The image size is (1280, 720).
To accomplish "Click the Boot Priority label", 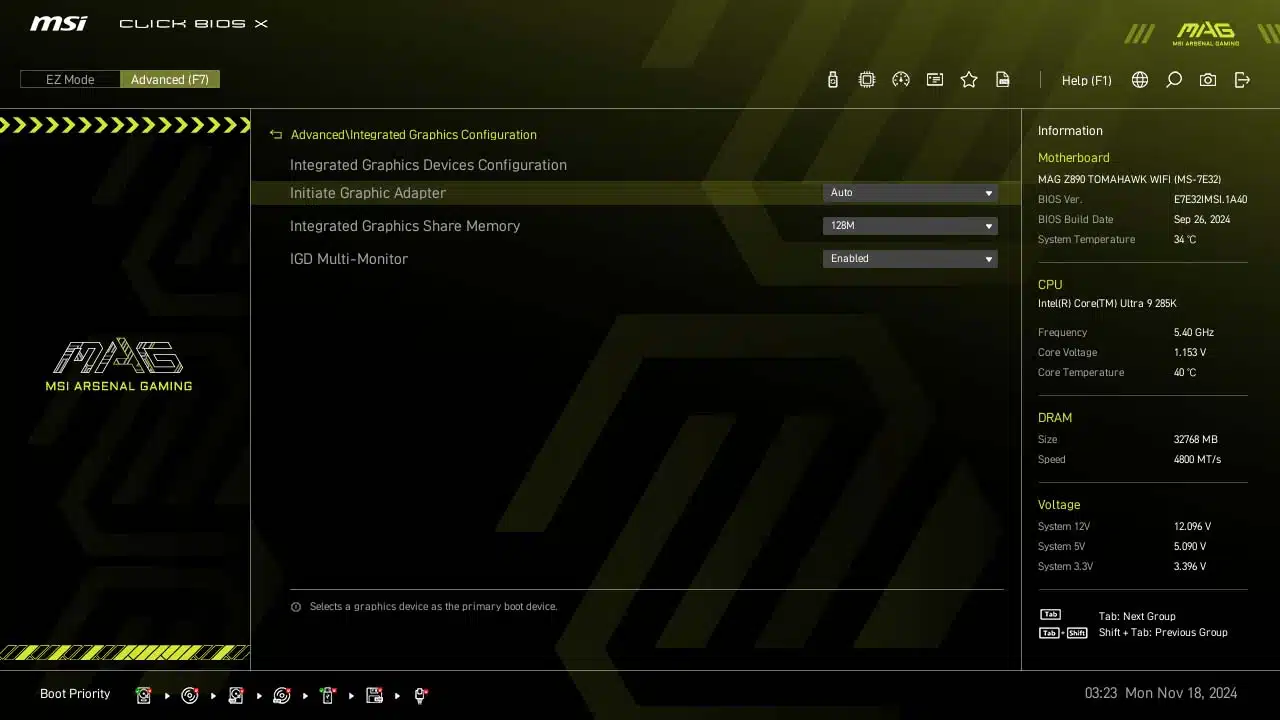I will click(x=75, y=694).
